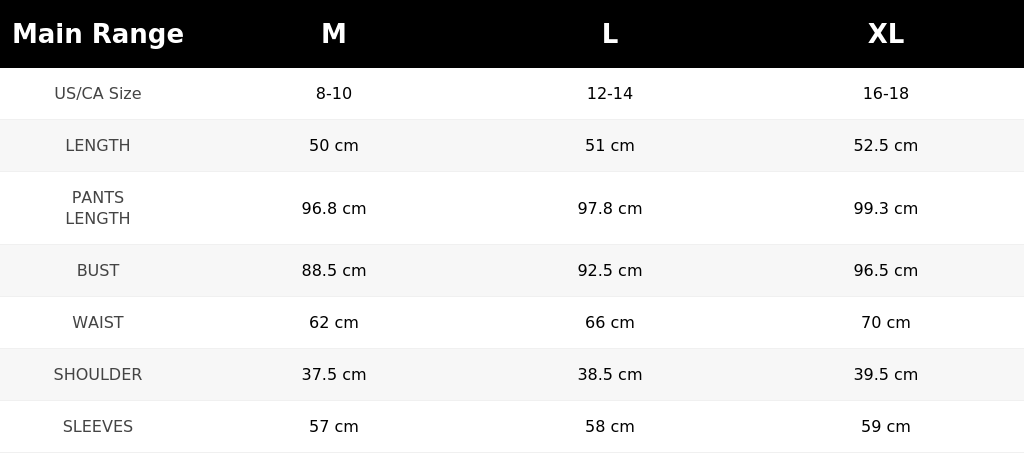Click the SLEEVES row label
Viewport: 1024px width, 453px height.
(98, 426)
